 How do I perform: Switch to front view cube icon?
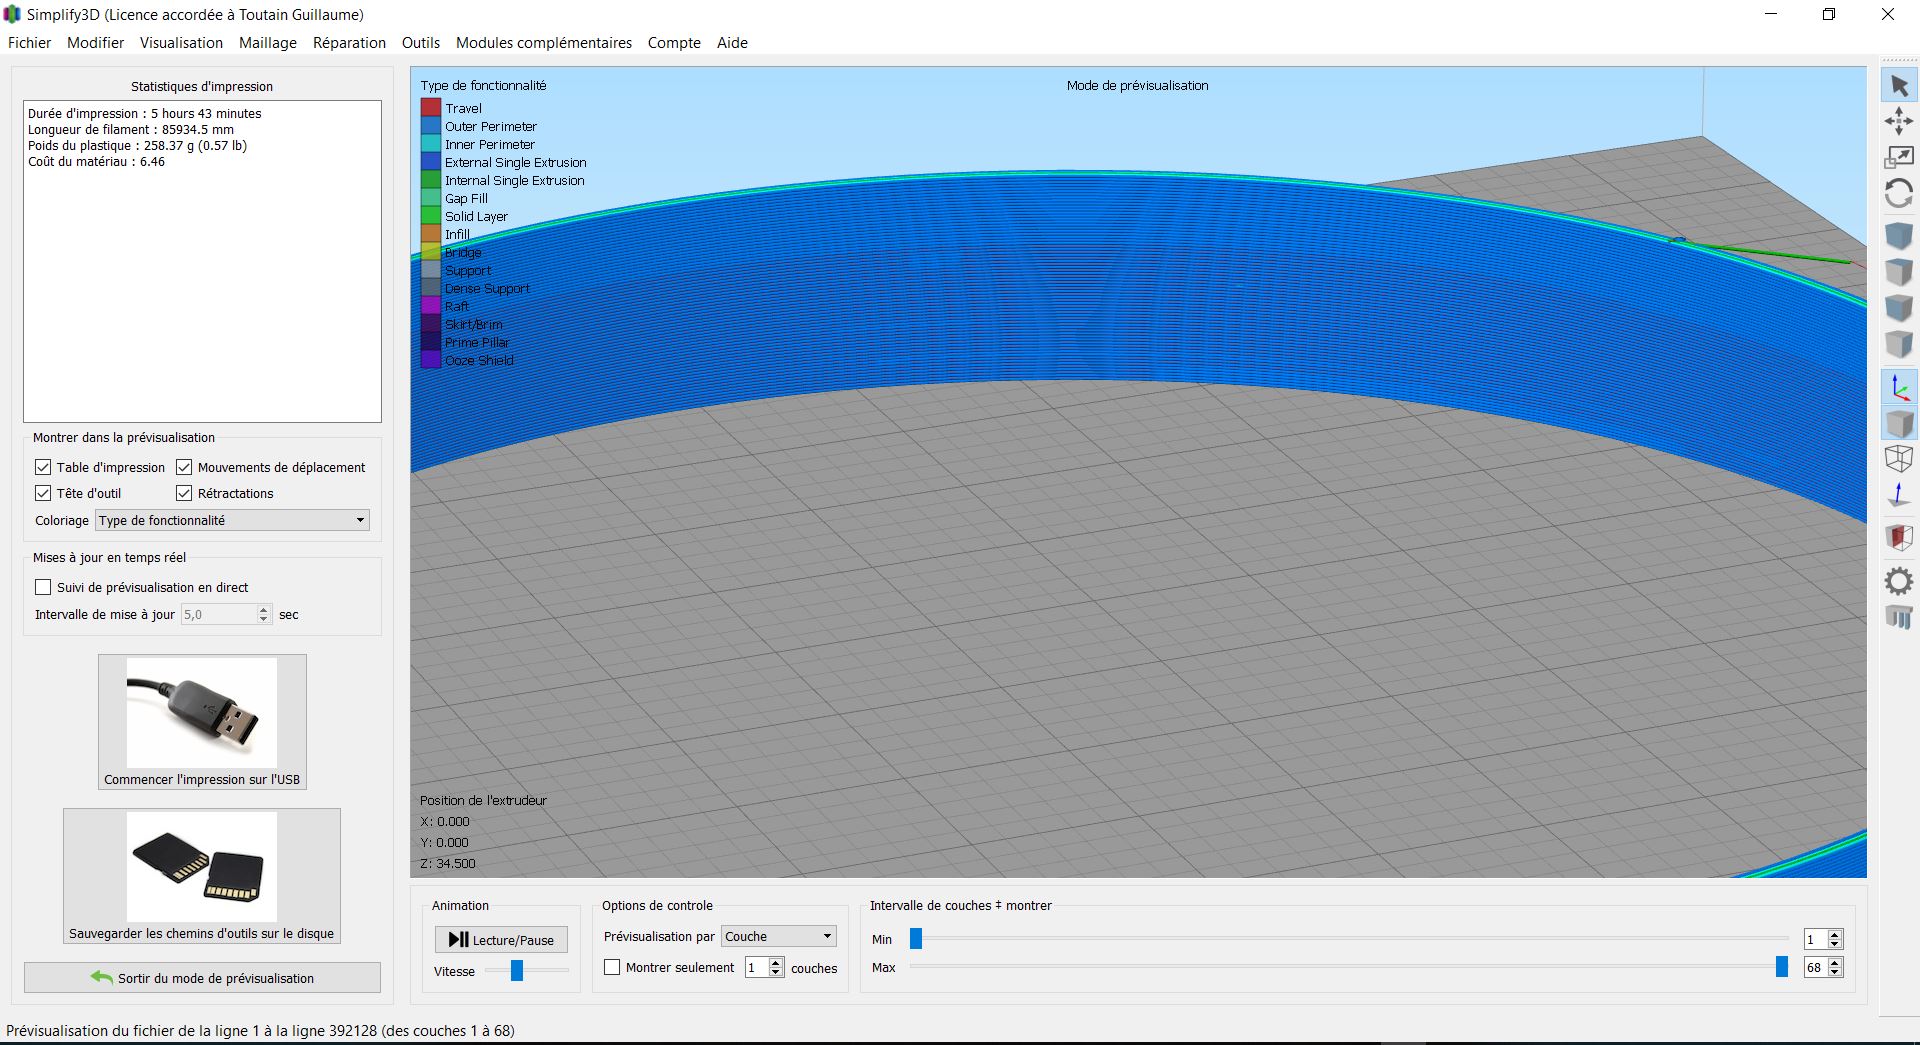[1899, 308]
